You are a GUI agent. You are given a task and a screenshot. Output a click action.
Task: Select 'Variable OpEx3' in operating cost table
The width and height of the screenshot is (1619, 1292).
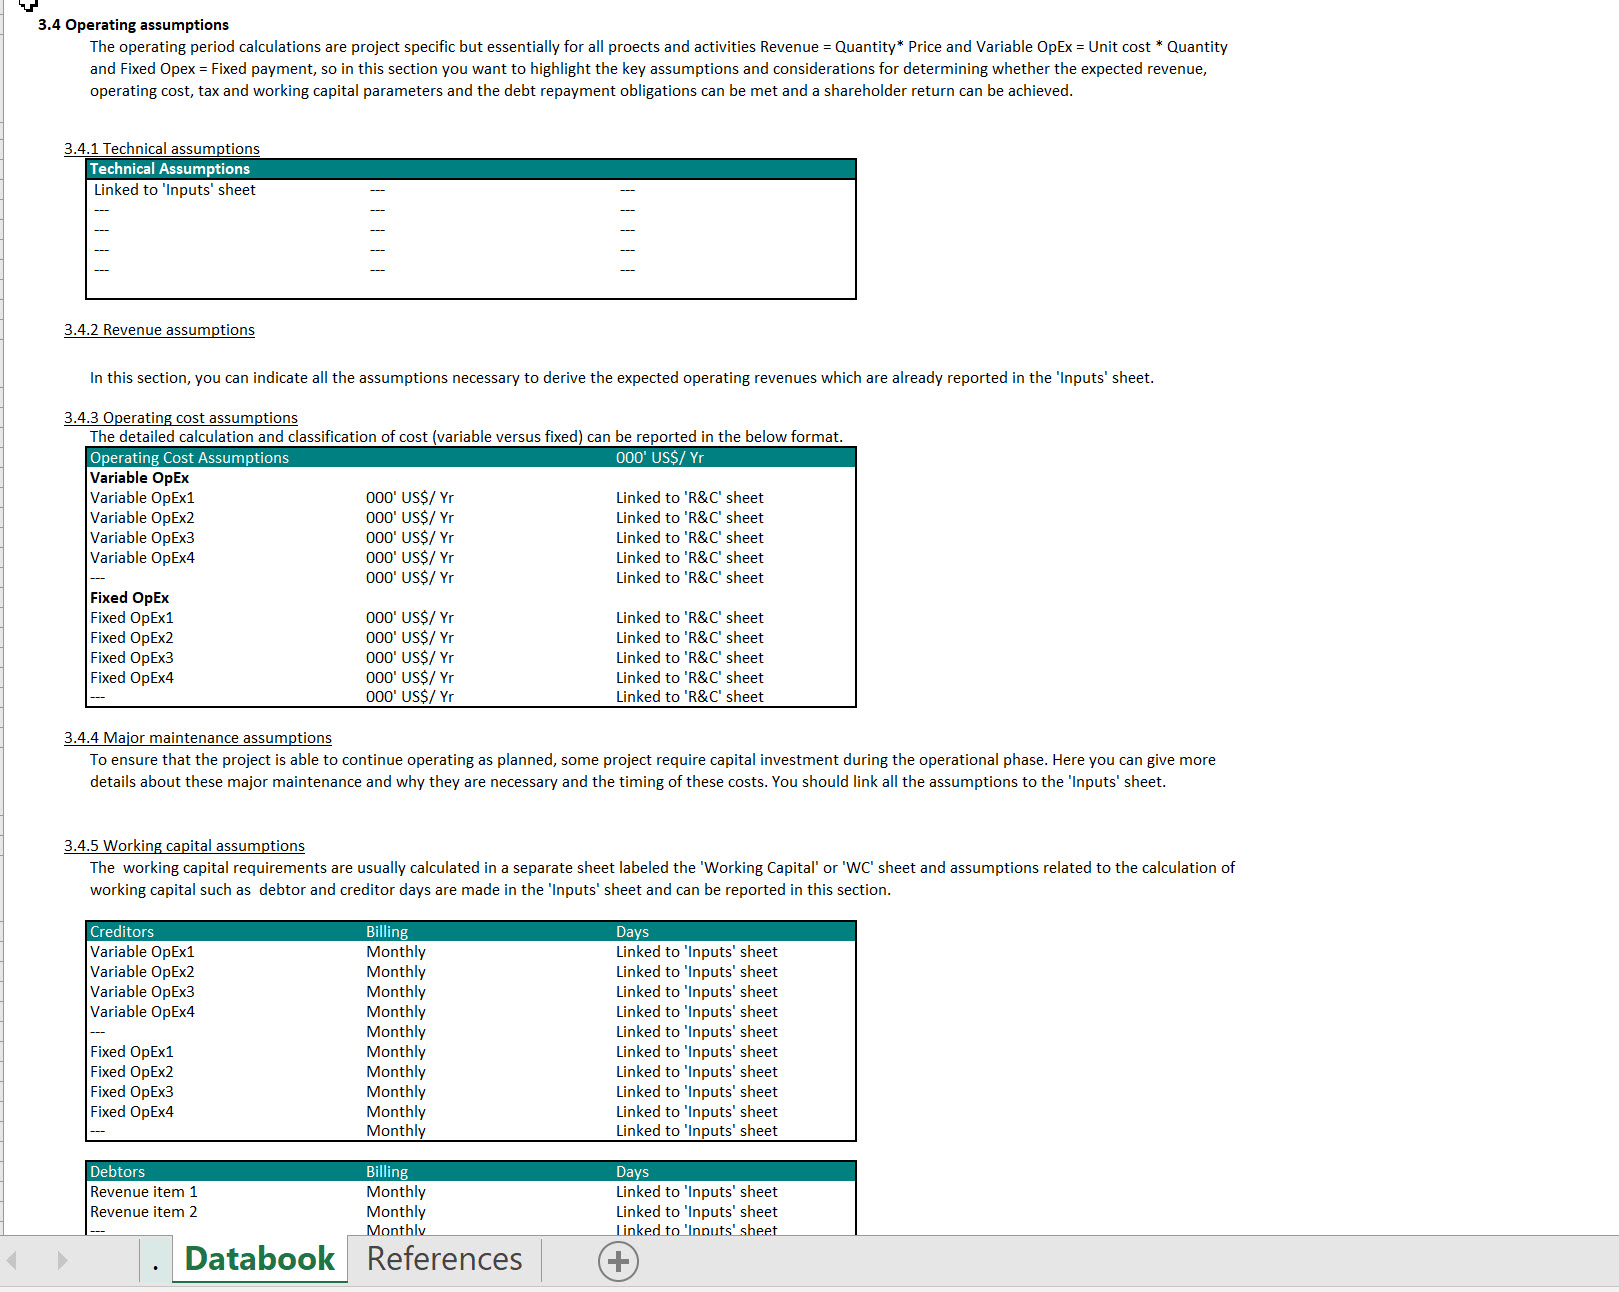142,538
